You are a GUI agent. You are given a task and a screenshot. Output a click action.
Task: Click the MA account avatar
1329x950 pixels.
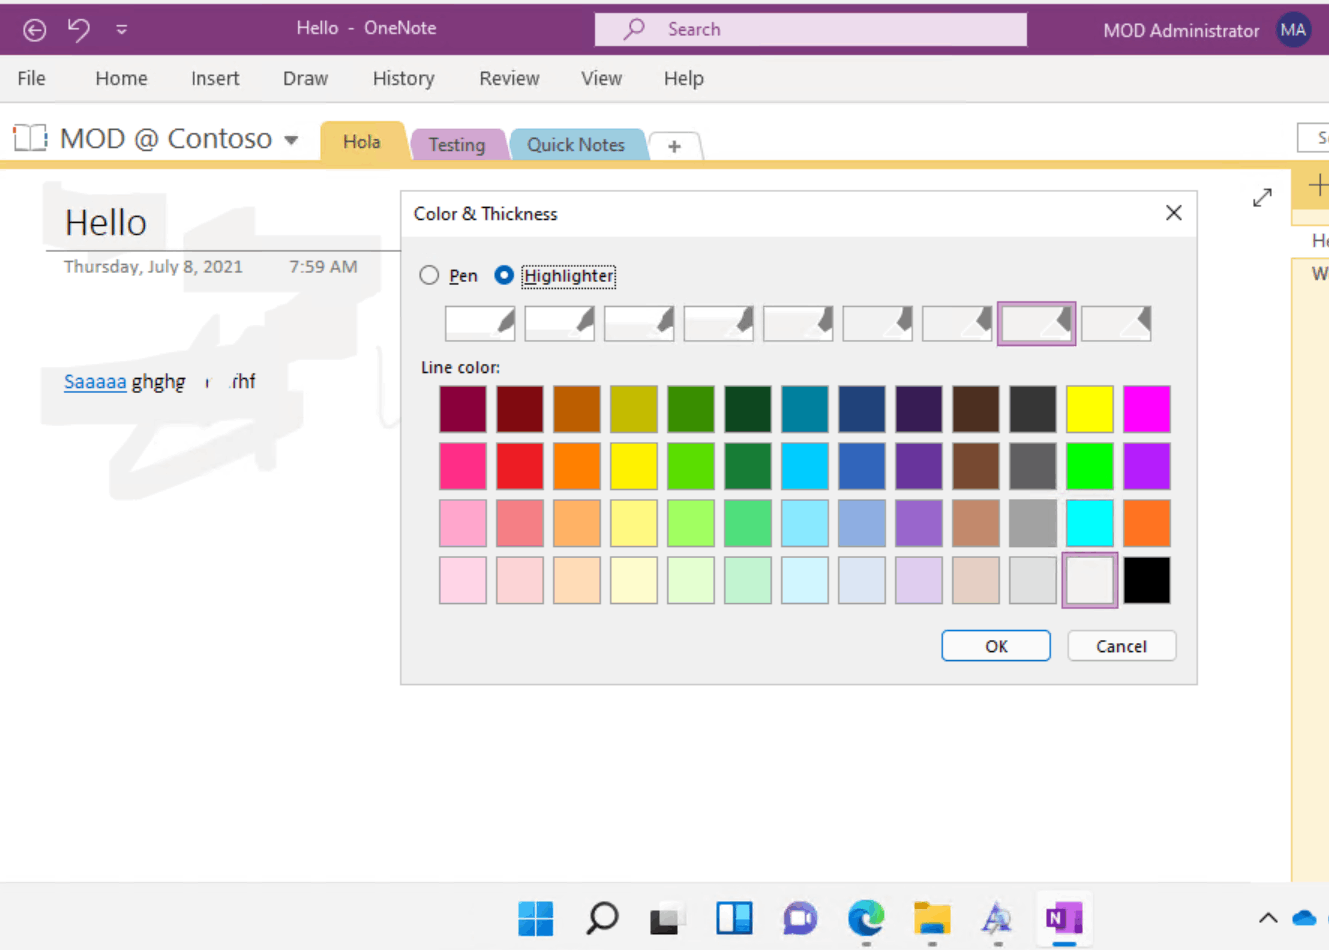tap(1293, 30)
